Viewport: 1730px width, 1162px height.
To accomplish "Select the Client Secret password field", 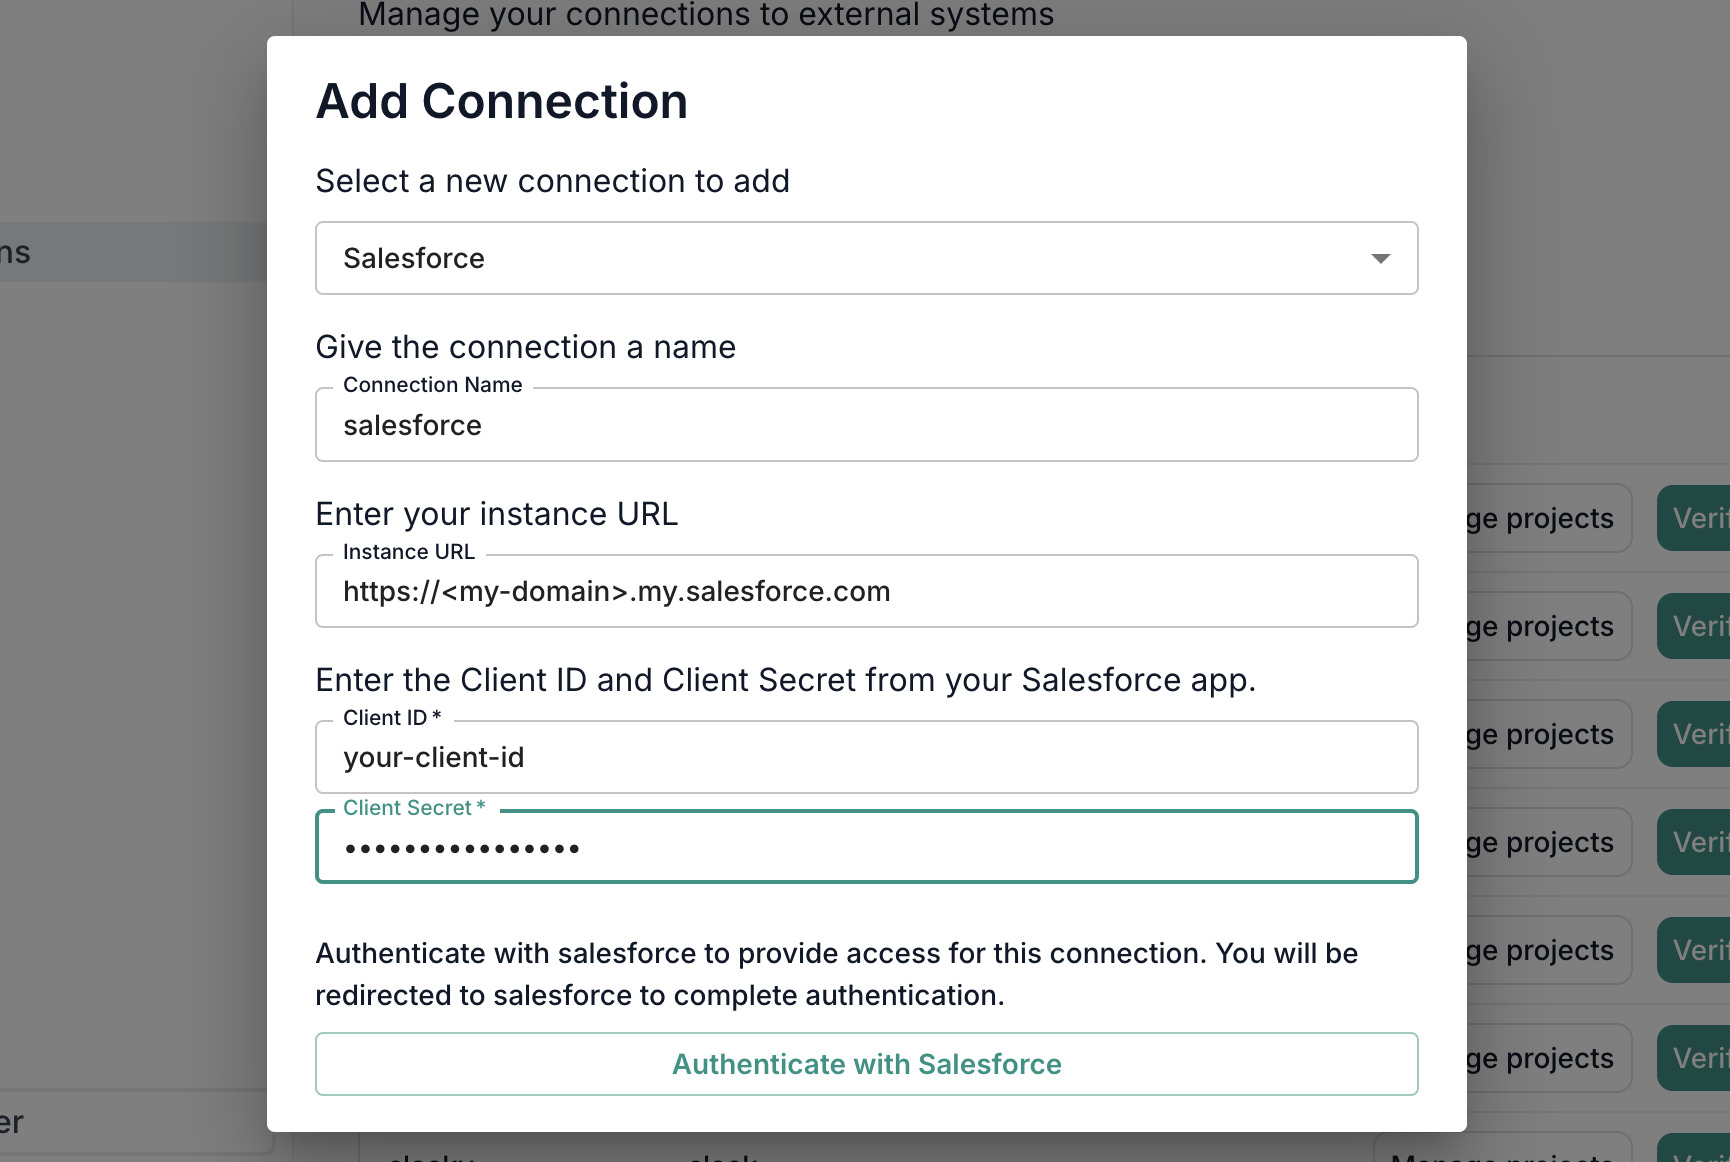I will click(x=866, y=846).
